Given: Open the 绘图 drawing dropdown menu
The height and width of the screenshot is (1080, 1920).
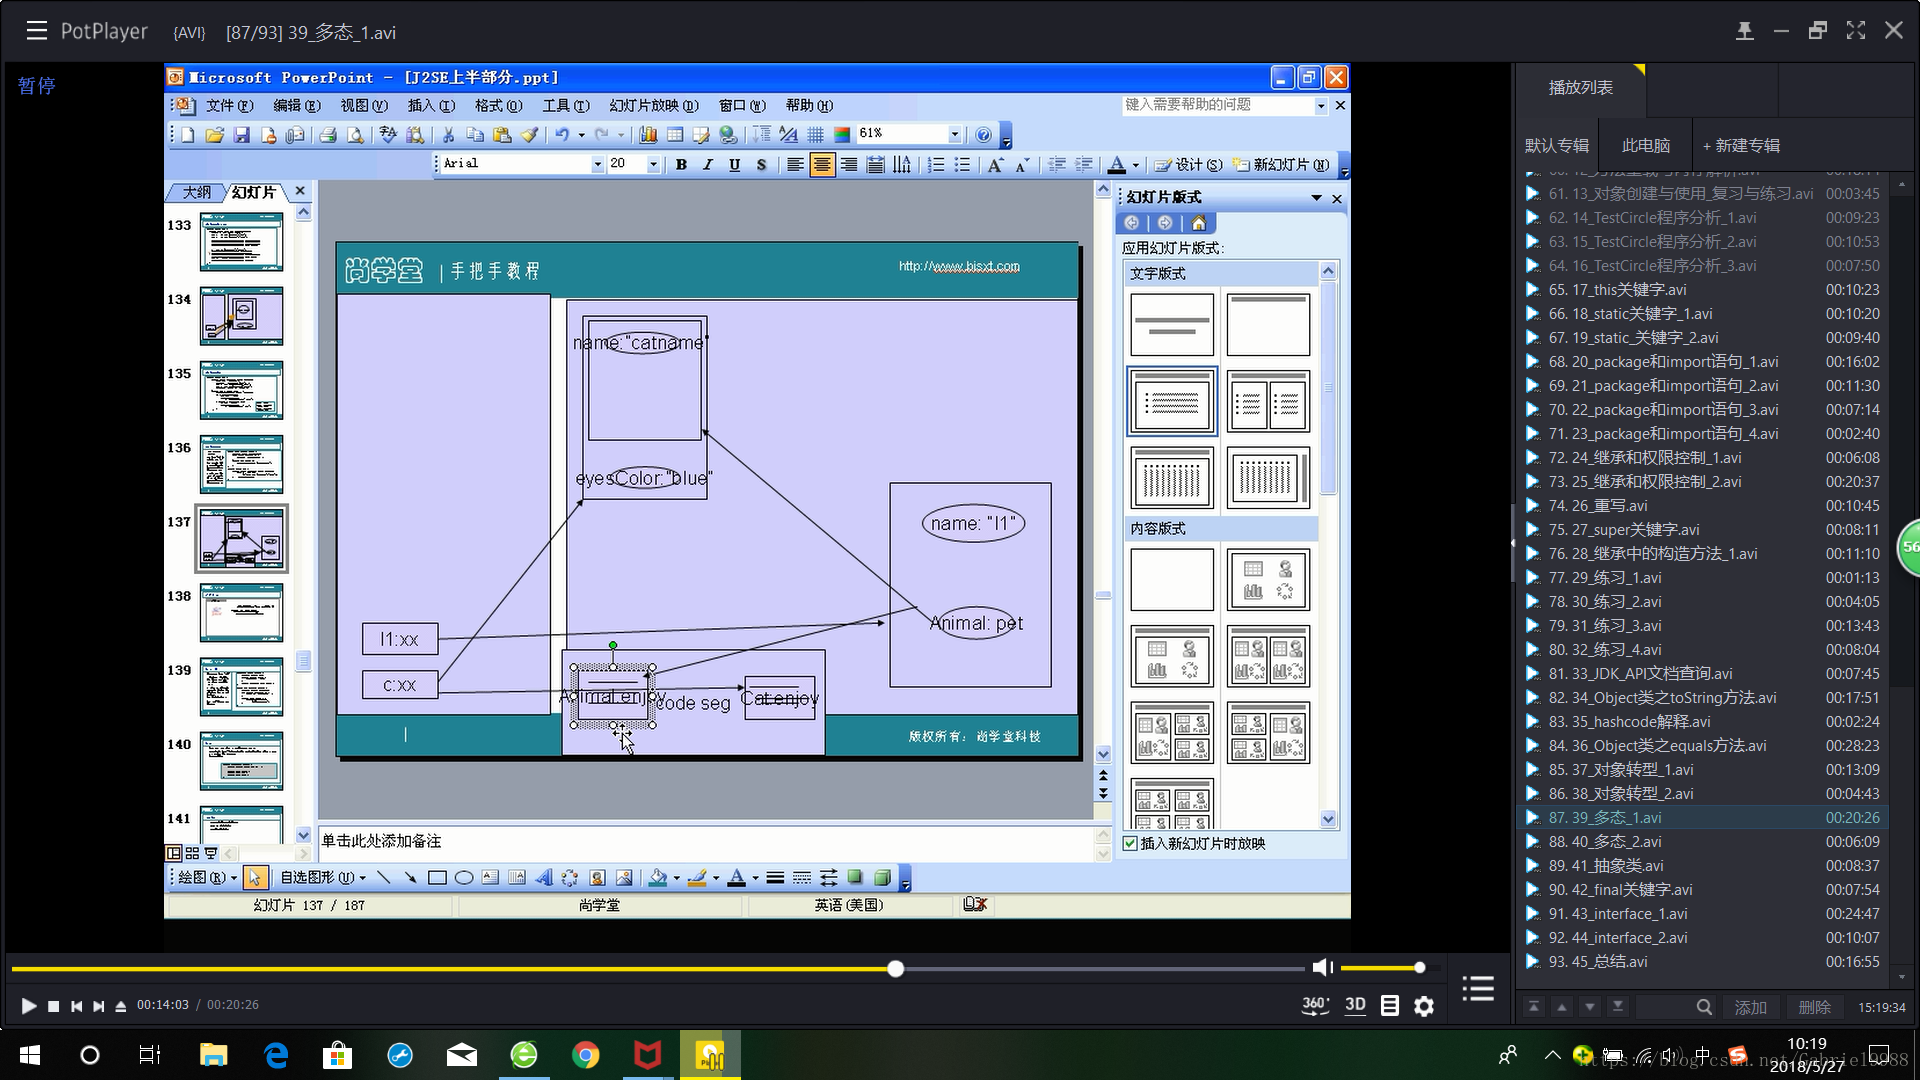Looking at the screenshot, I should click(x=207, y=878).
